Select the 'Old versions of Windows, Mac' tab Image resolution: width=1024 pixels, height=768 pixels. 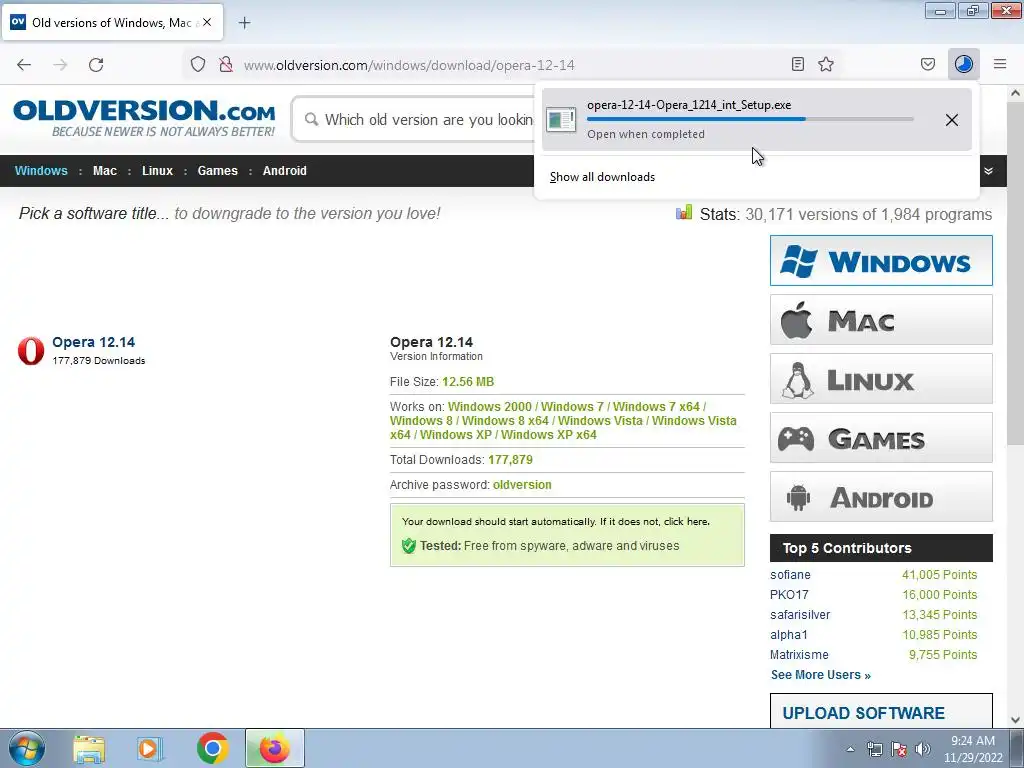[112, 23]
